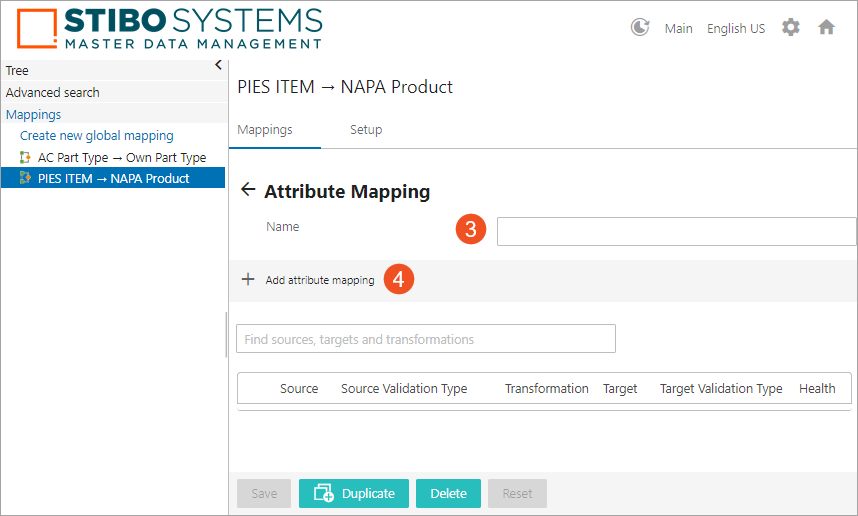Click the Duplicate button
The height and width of the screenshot is (516, 858).
(x=354, y=493)
